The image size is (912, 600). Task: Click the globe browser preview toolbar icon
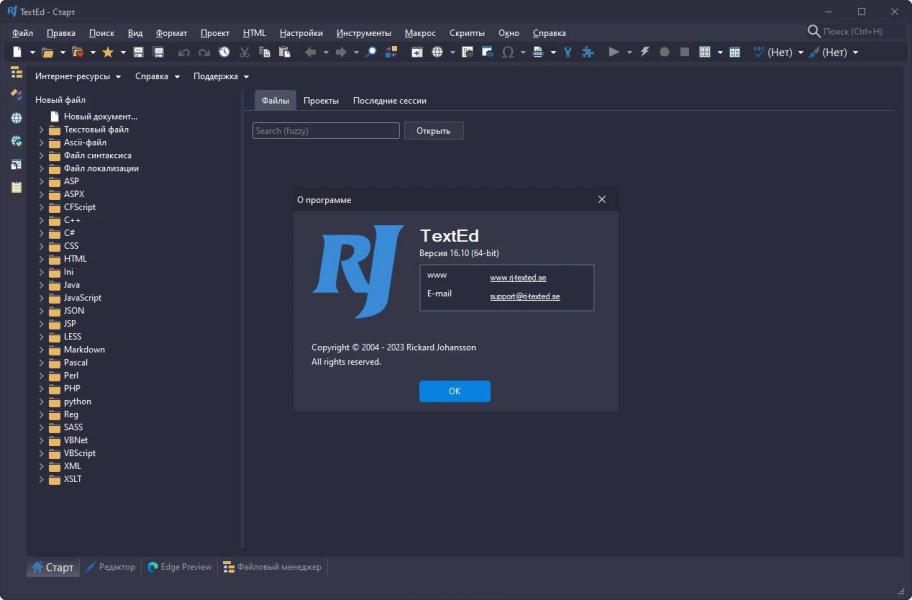point(437,52)
